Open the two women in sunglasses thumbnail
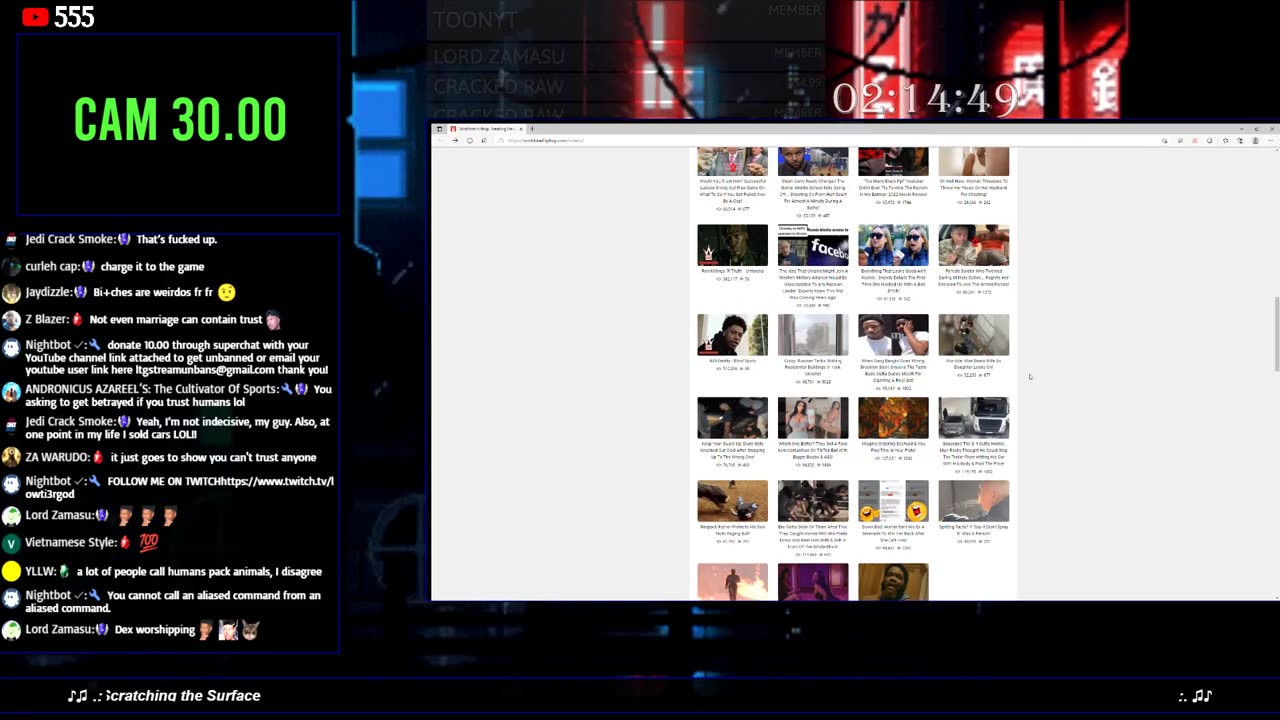 pyautogui.click(x=893, y=245)
